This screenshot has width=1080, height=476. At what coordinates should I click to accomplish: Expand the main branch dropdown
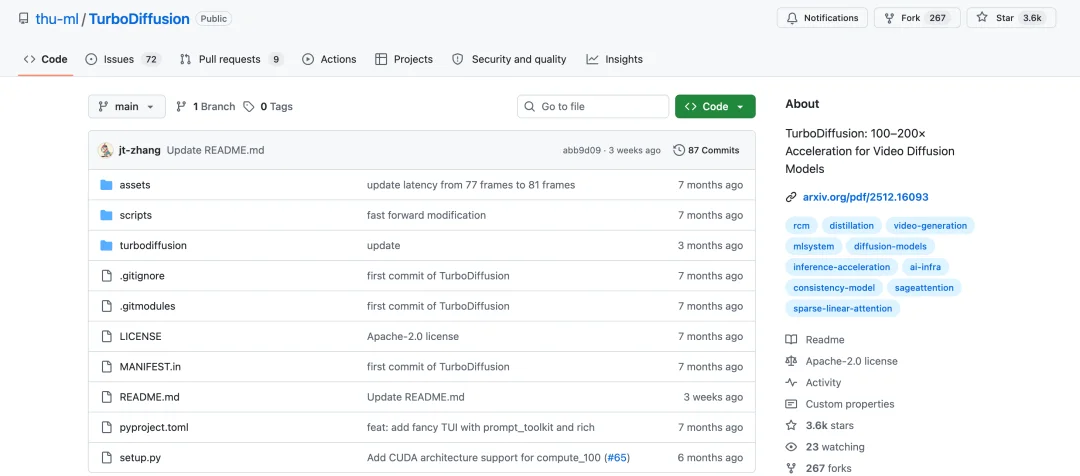pos(127,106)
